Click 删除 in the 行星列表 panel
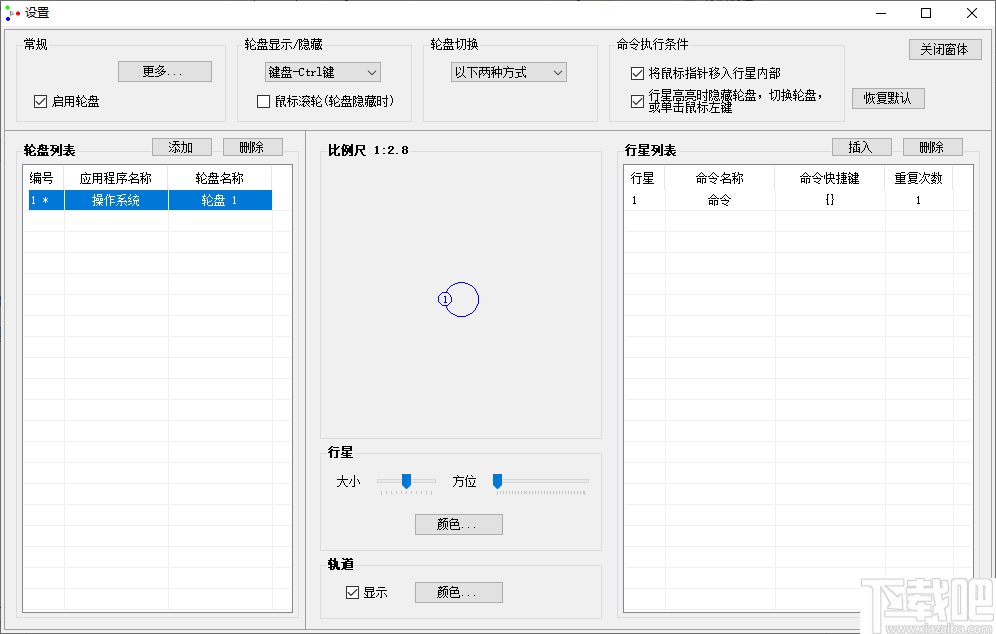Viewport: 996px width, 634px height. pos(931,146)
